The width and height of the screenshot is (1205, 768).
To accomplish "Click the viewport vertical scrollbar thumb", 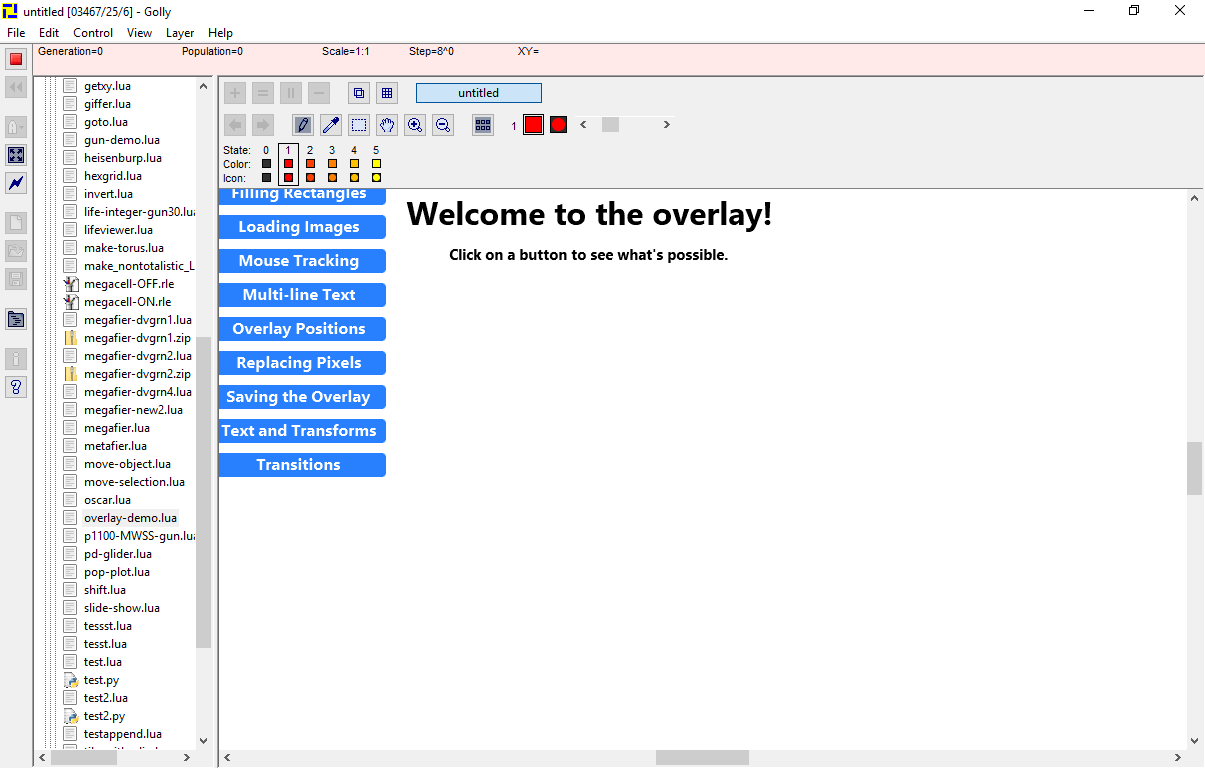I will [x=1195, y=468].
